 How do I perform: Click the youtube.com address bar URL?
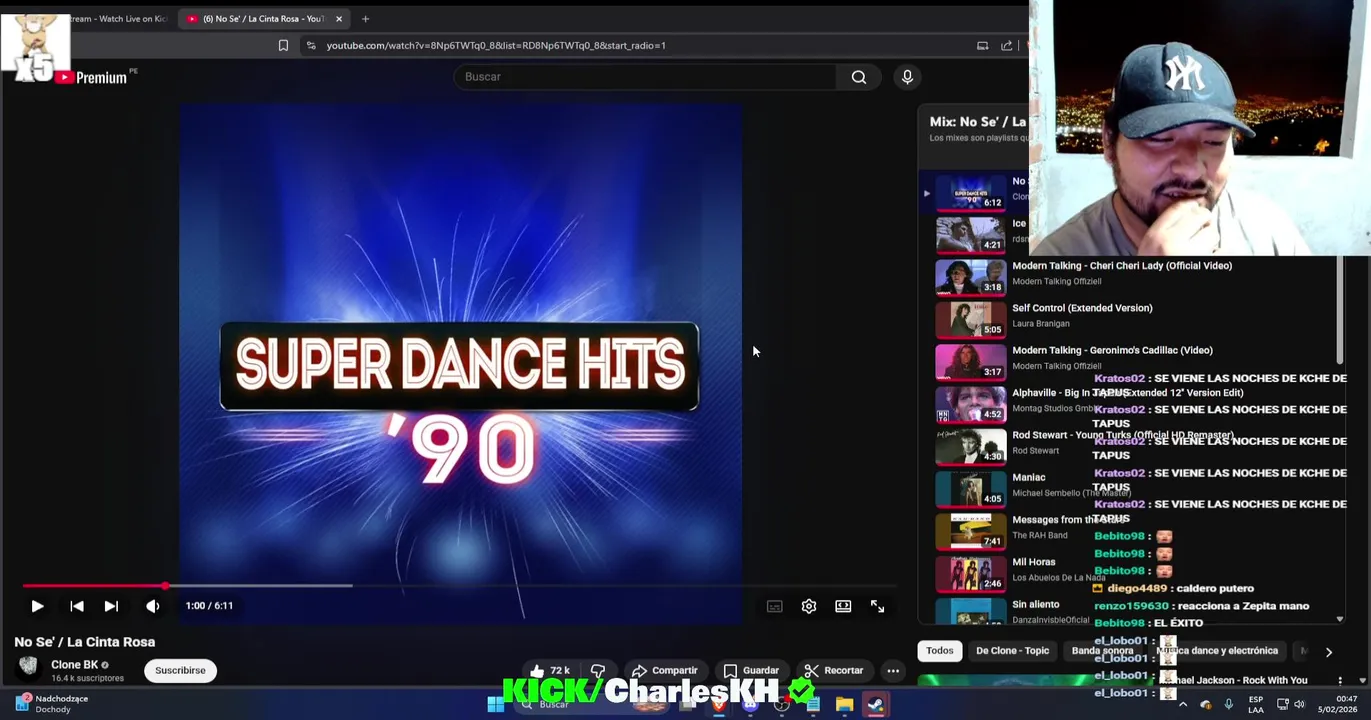click(x=495, y=45)
